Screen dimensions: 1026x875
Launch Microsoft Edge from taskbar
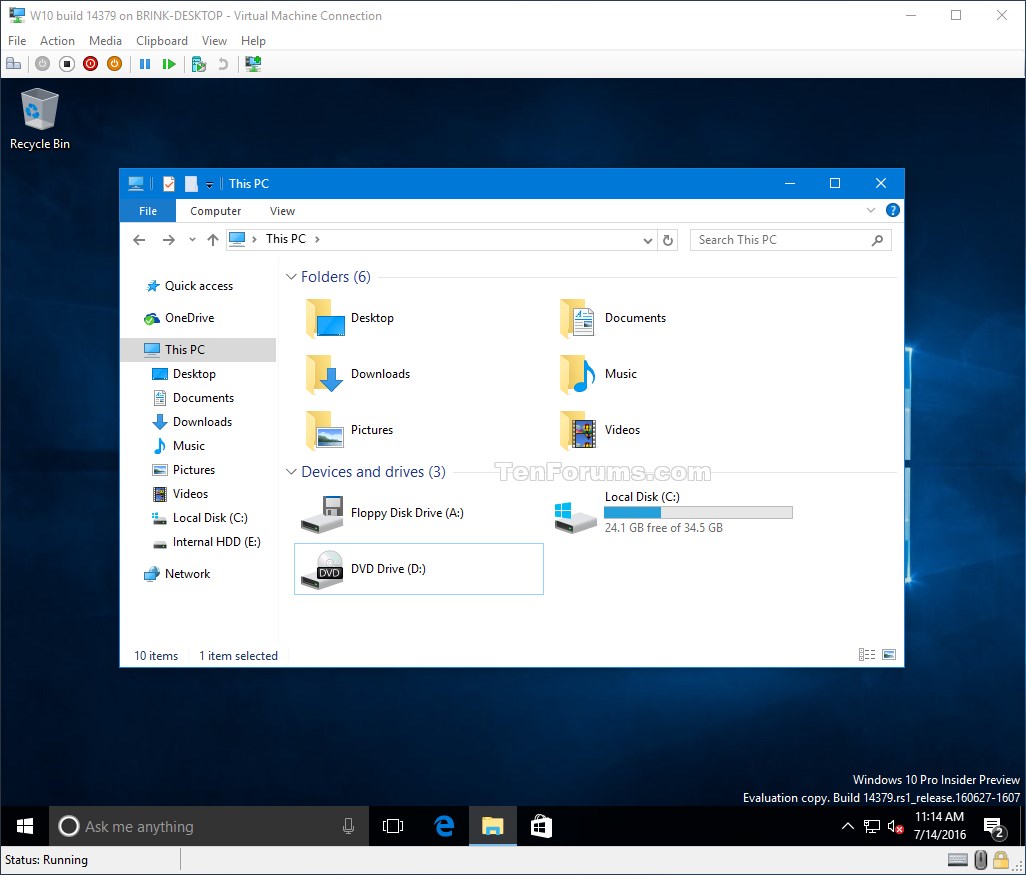pos(444,827)
